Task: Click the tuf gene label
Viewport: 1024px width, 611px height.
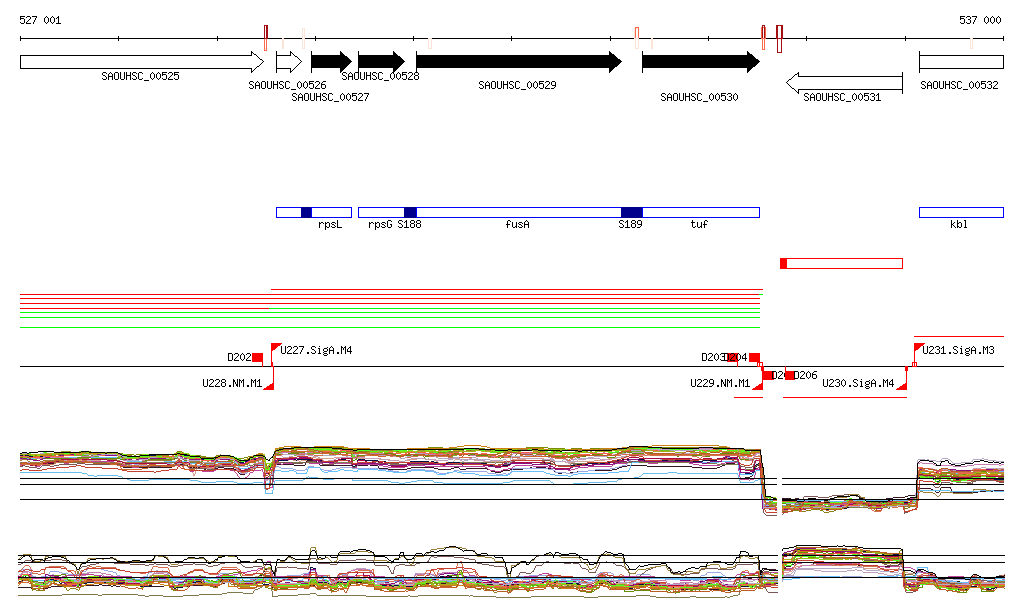Action: pos(699,224)
